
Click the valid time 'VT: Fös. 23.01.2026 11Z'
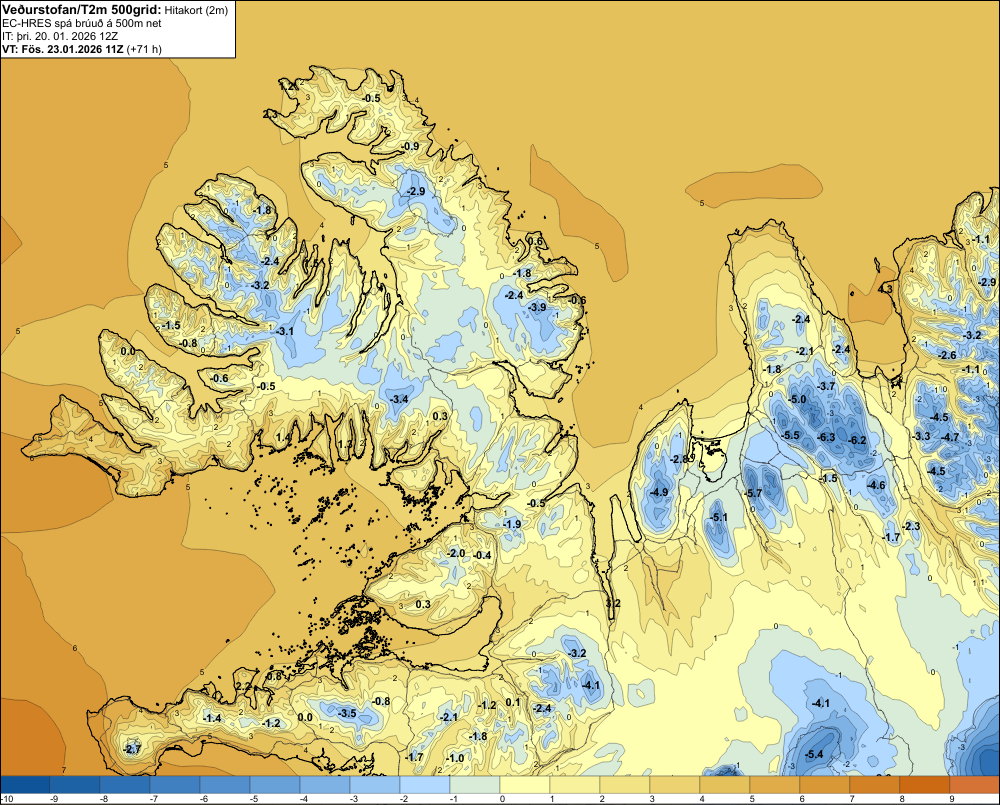point(63,49)
